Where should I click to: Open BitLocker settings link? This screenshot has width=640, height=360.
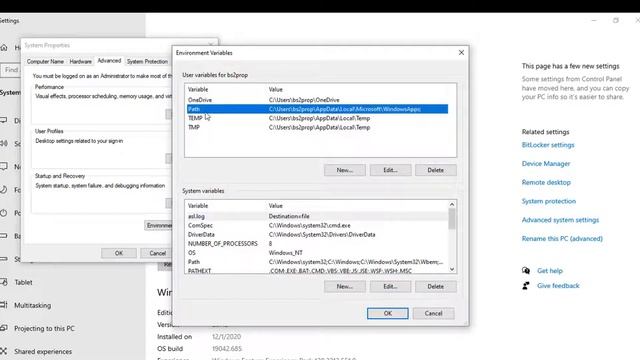[548, 145]
